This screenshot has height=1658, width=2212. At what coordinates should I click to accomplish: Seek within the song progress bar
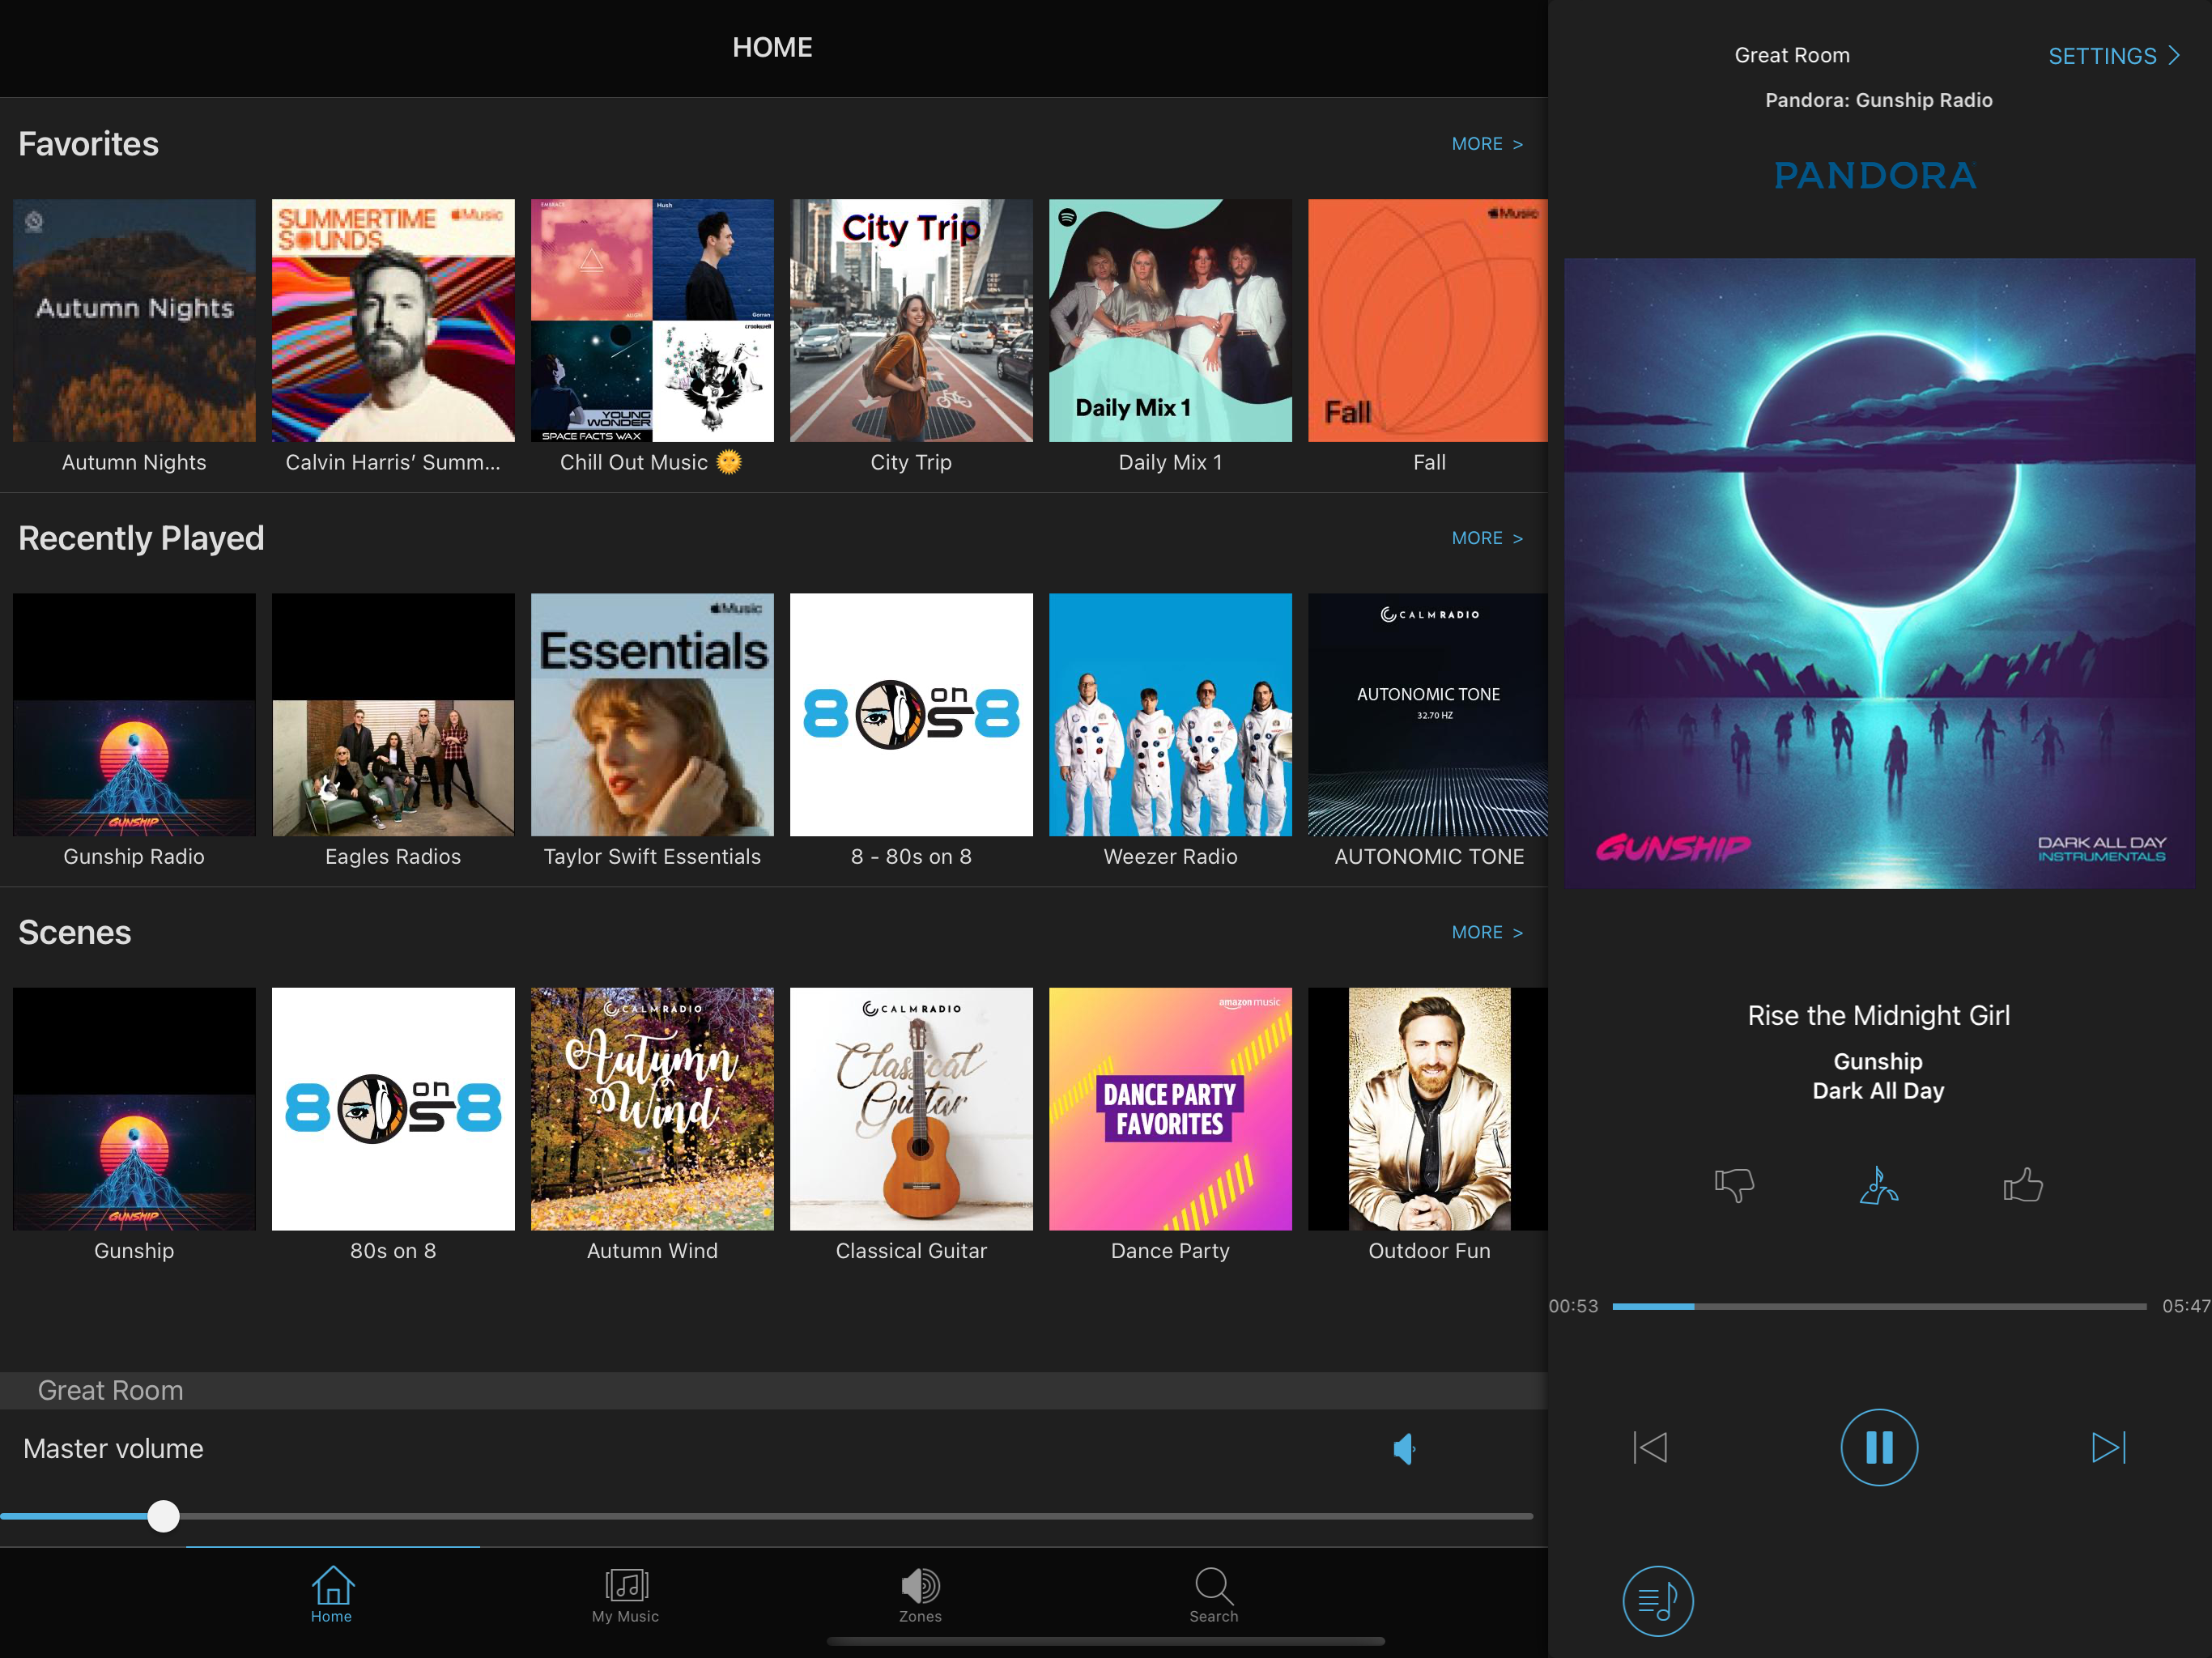1878,1306
